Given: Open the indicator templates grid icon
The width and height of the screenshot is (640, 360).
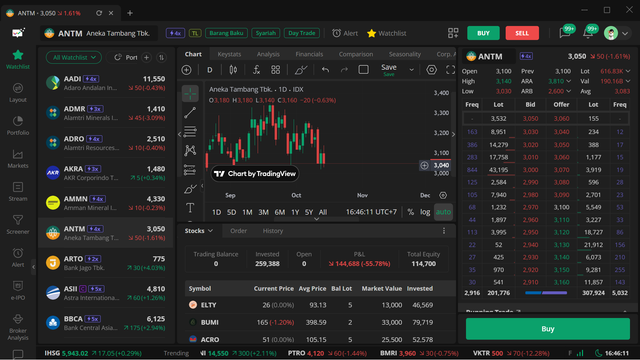Looking at the screenshot, I should coord(276,70).
